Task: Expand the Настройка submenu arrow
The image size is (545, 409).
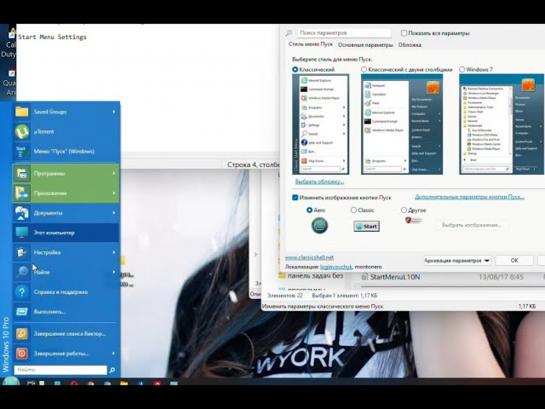Action: [114, 252]
